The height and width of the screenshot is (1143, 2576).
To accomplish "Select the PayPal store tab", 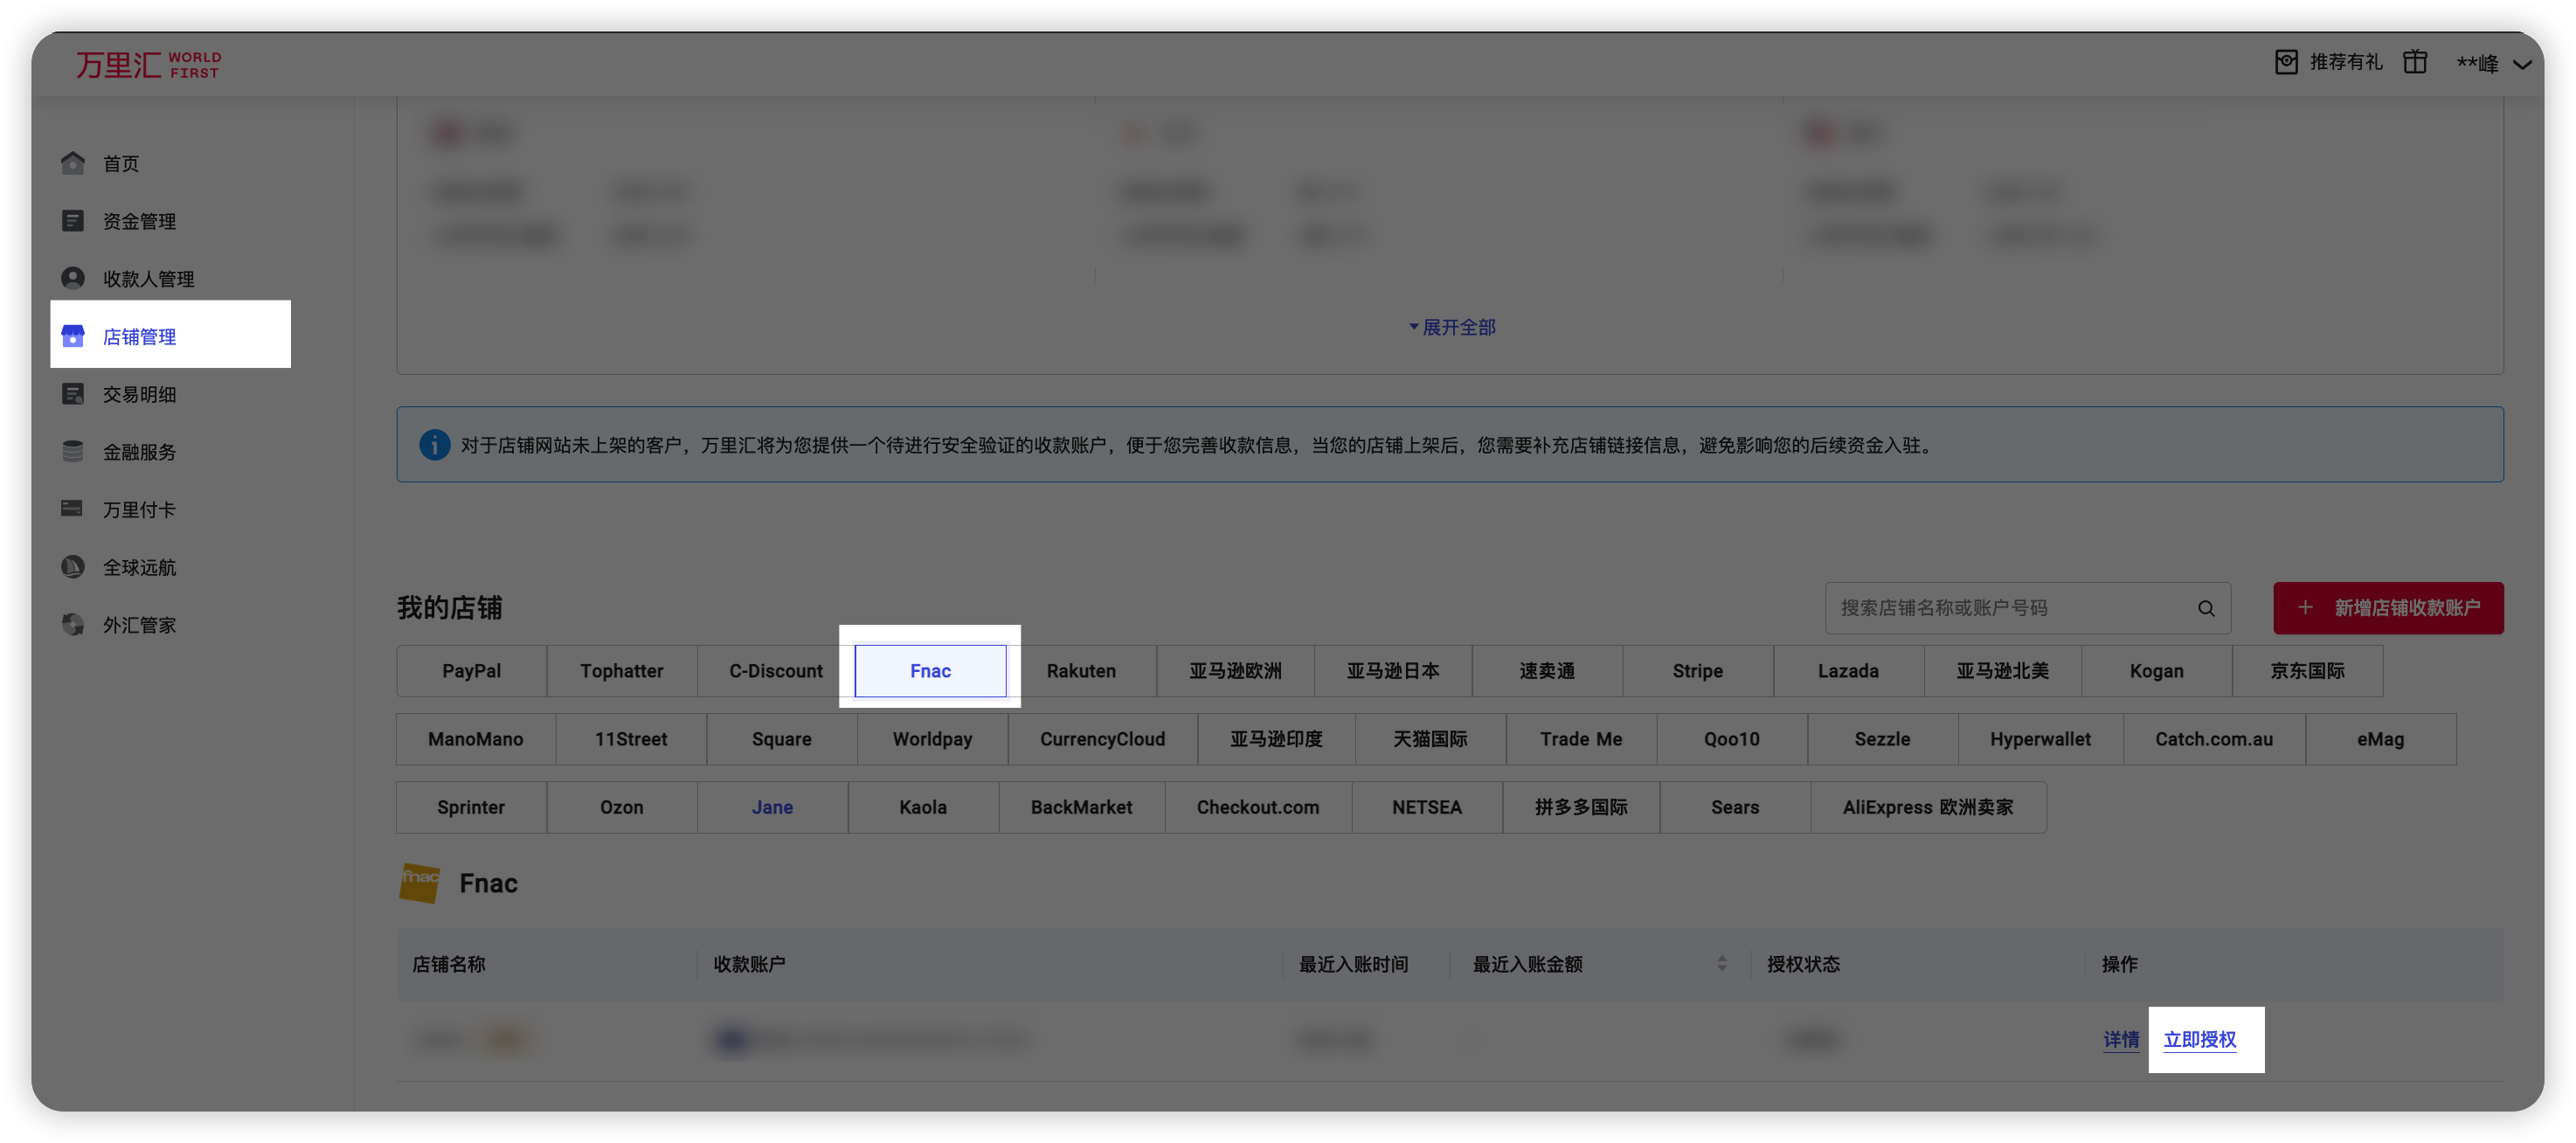I will click(471, 671).
